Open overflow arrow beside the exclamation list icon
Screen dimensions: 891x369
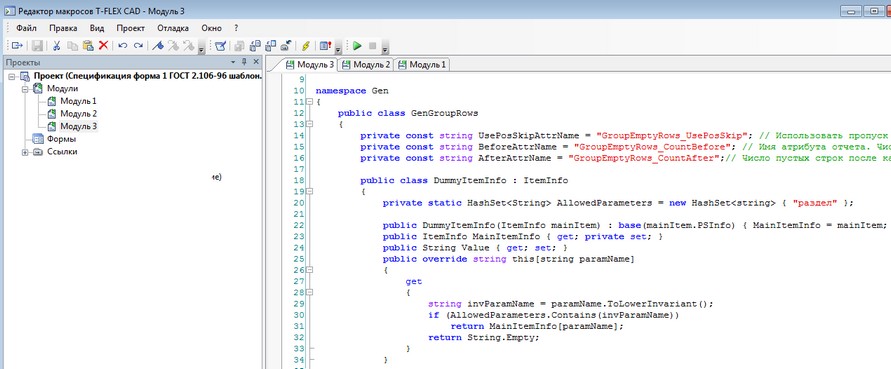[338, 49]
